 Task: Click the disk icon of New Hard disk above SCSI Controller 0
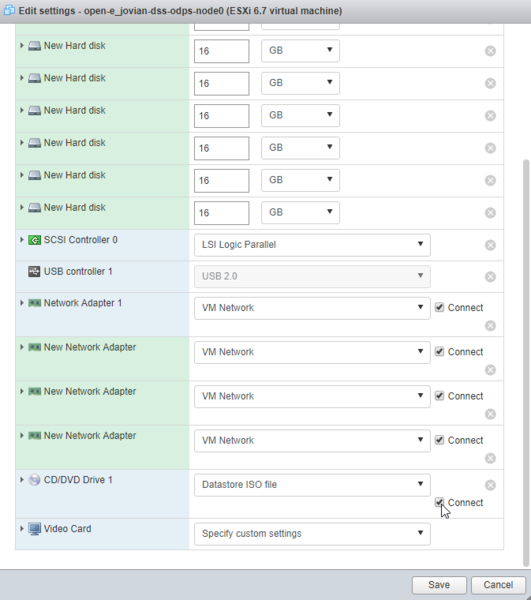point(34,207)
